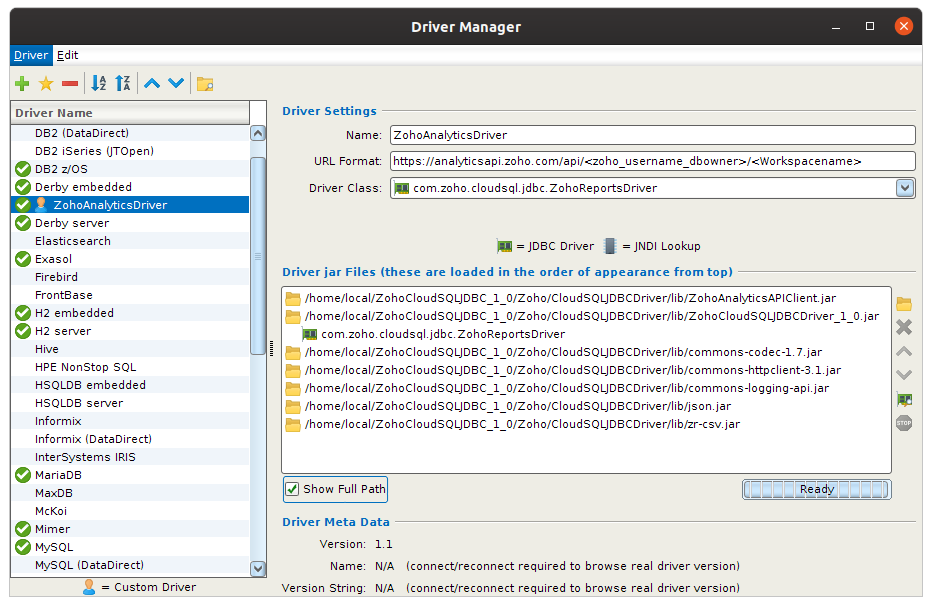Click the URL Format text field
The width and height of the screenshot is (932, 606).
652,161
